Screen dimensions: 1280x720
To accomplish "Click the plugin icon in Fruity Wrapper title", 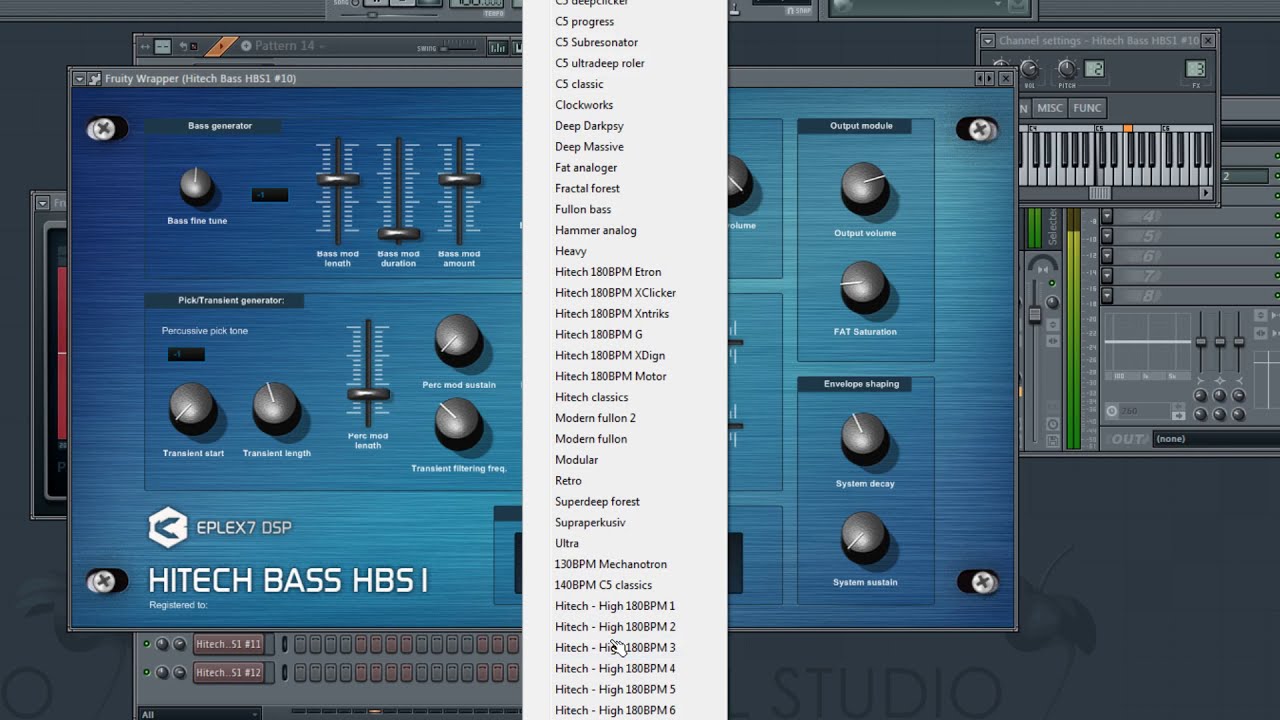I will click(x=94, y=78).
